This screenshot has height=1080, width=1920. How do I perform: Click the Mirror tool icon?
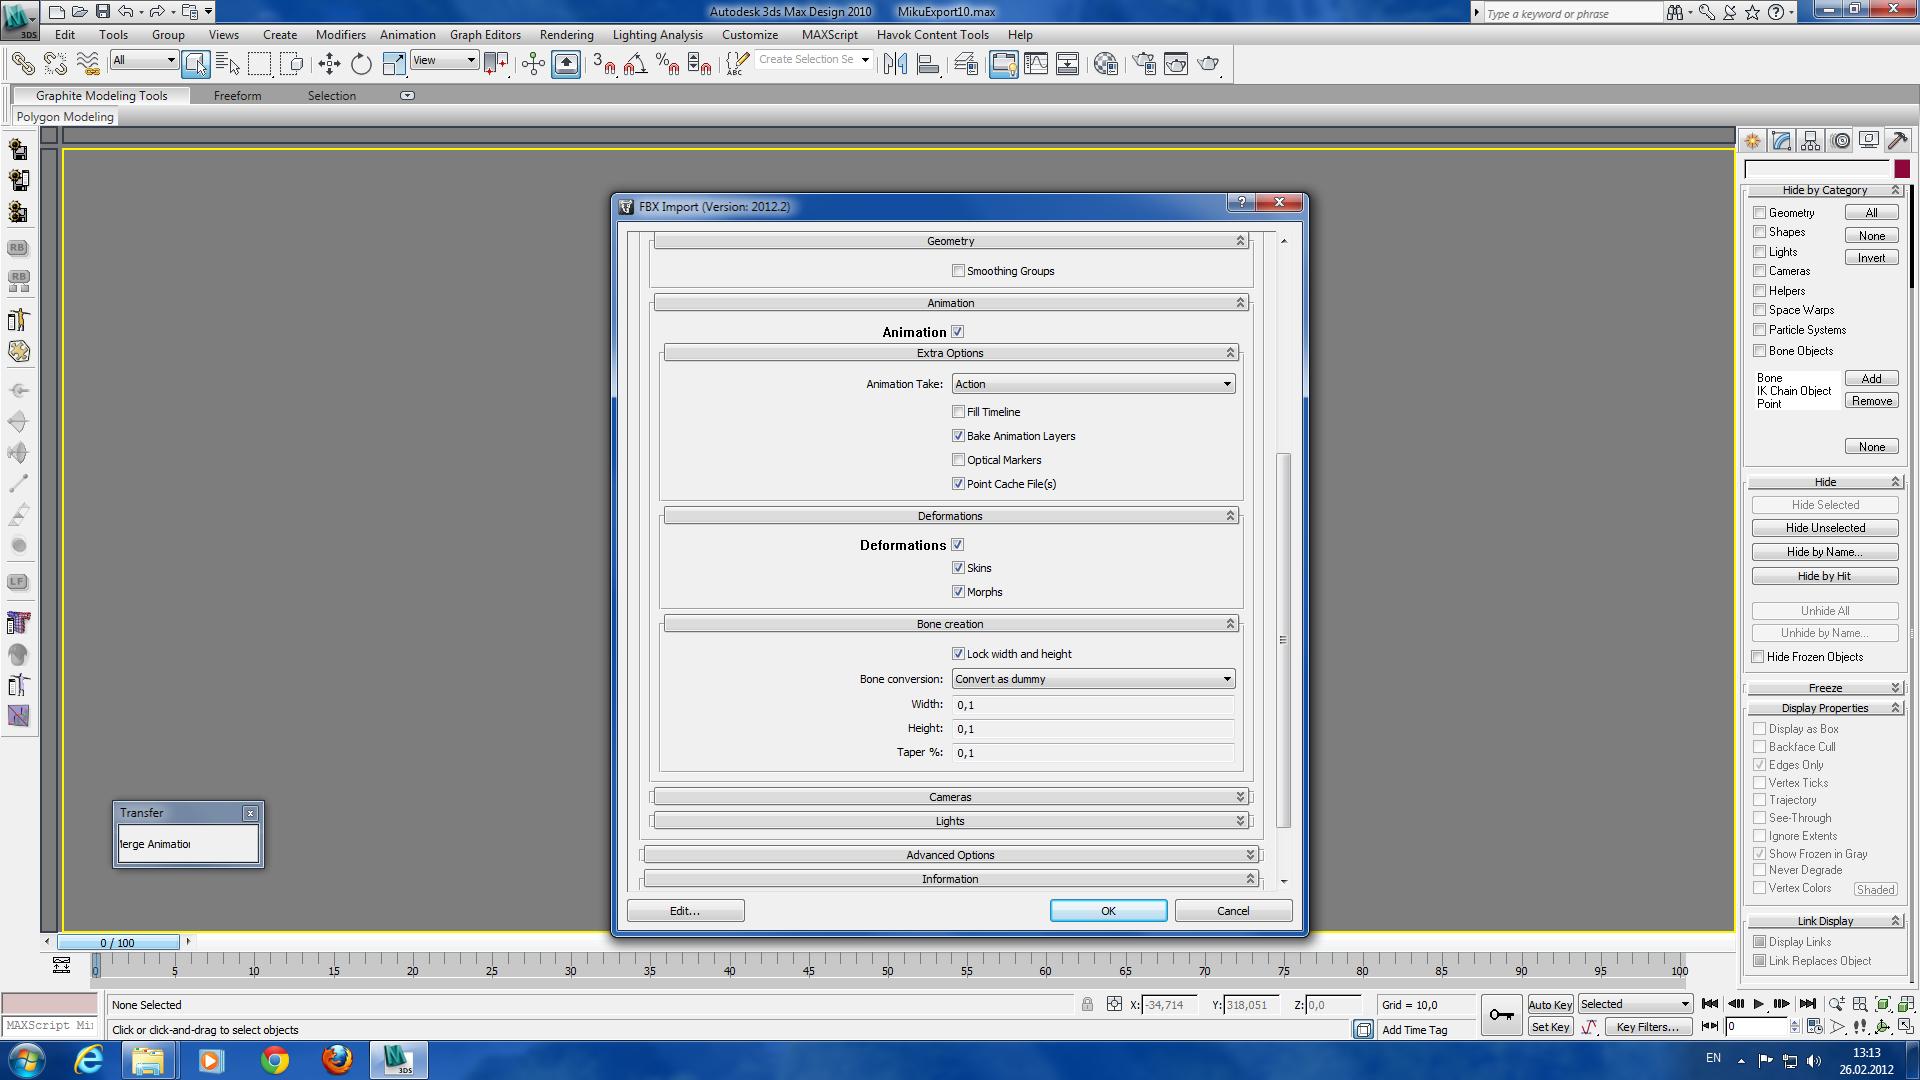click(895, 64)
